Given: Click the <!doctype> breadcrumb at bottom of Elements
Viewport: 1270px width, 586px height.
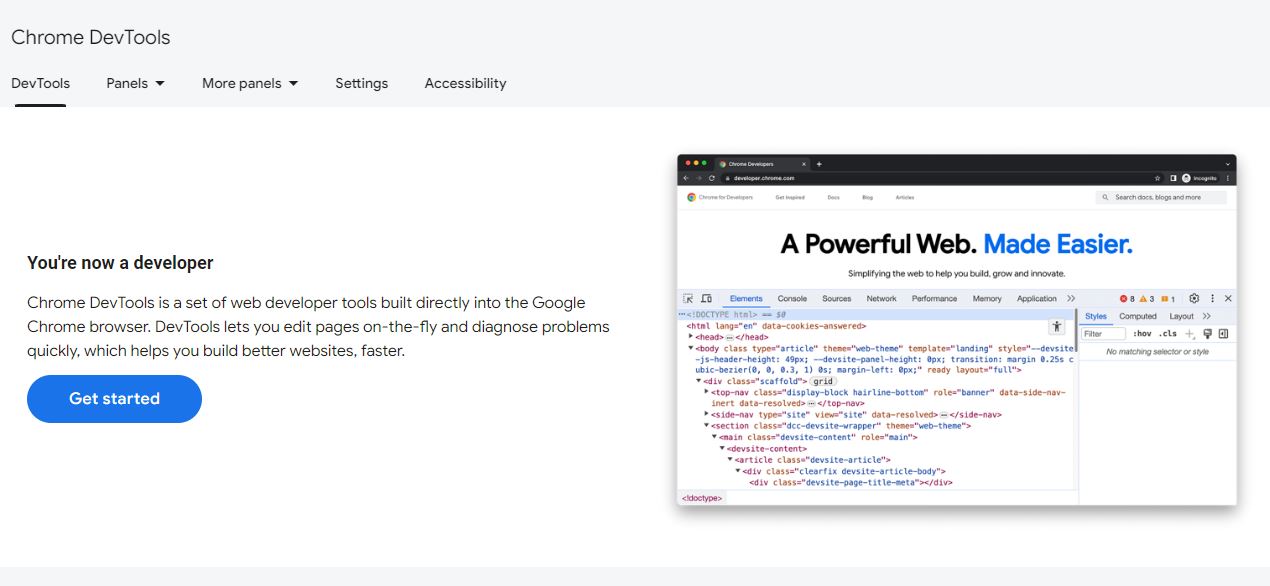Looking at the screenshot, I should coord(702,497).
